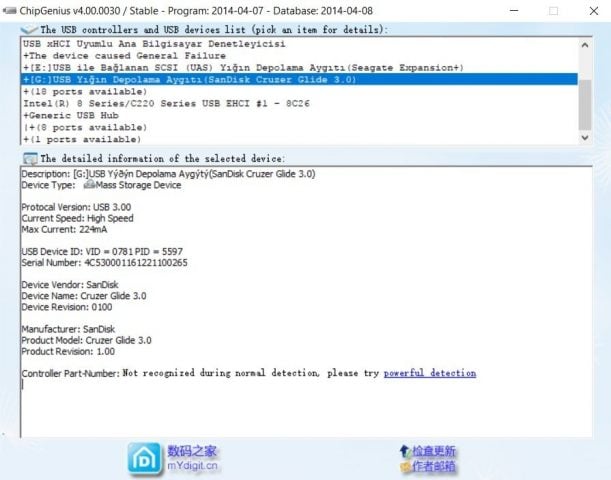Click the Description line in details panel
Screen dimensions: 611x480
coord(168,174)
